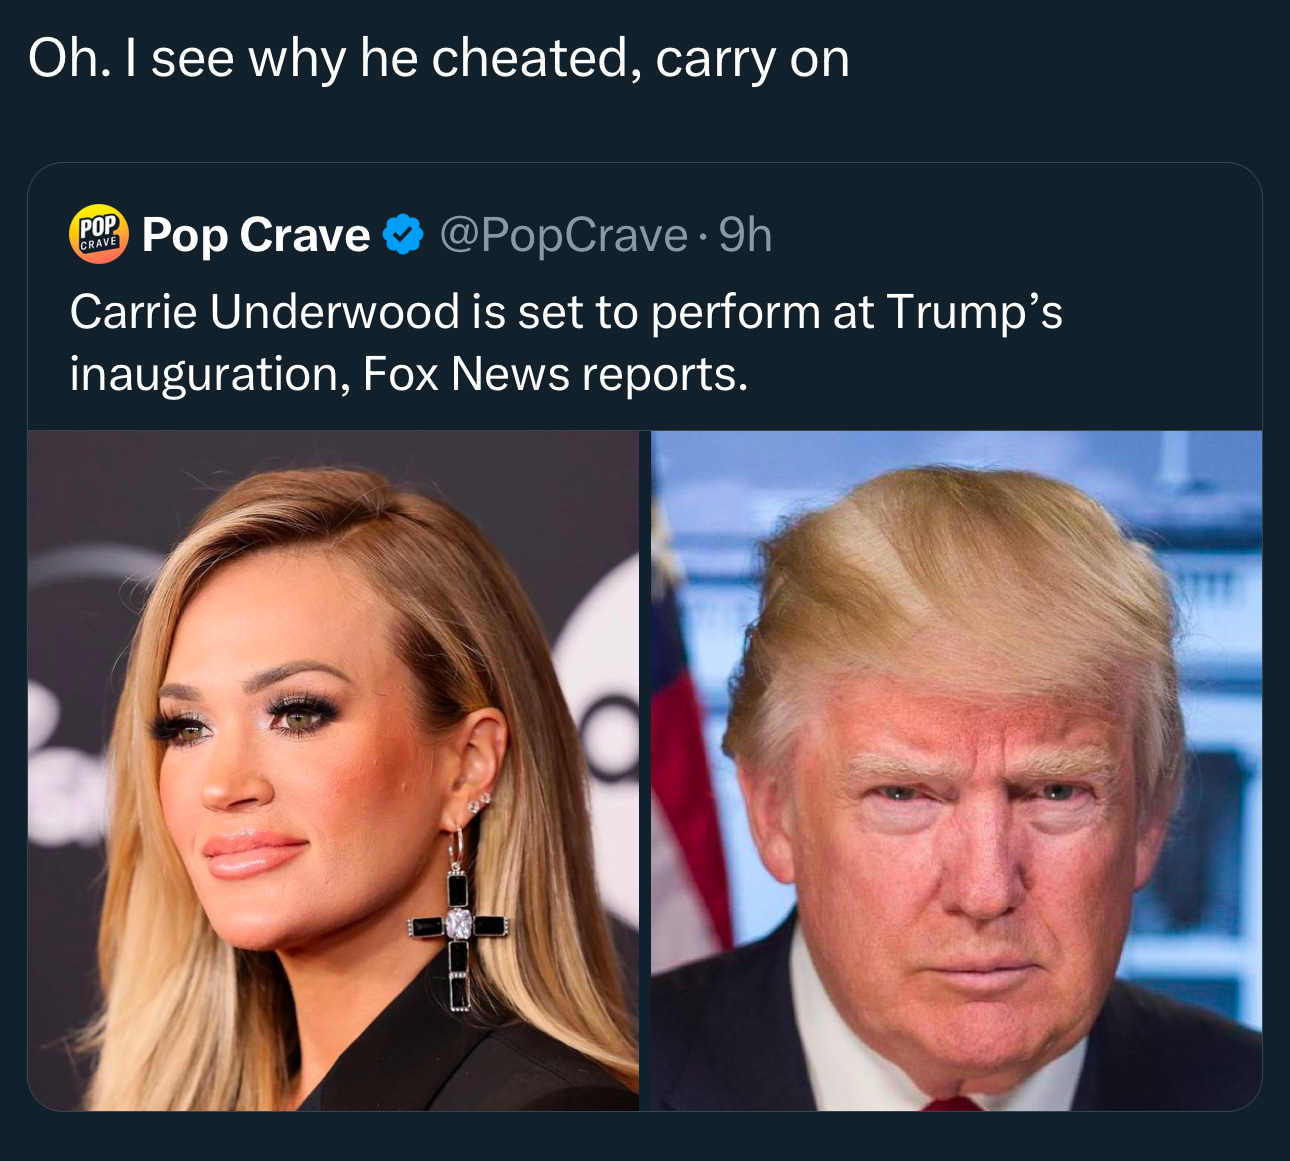Expand the right photo of the man in a suit
This screenshot has width=1290, height=1161.
tap(957, 771)
